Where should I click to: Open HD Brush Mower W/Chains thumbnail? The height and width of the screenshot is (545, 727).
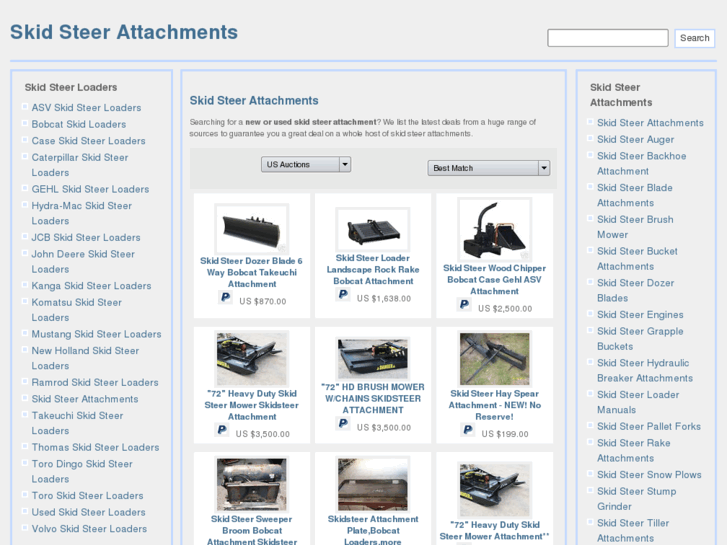point(373,359)
